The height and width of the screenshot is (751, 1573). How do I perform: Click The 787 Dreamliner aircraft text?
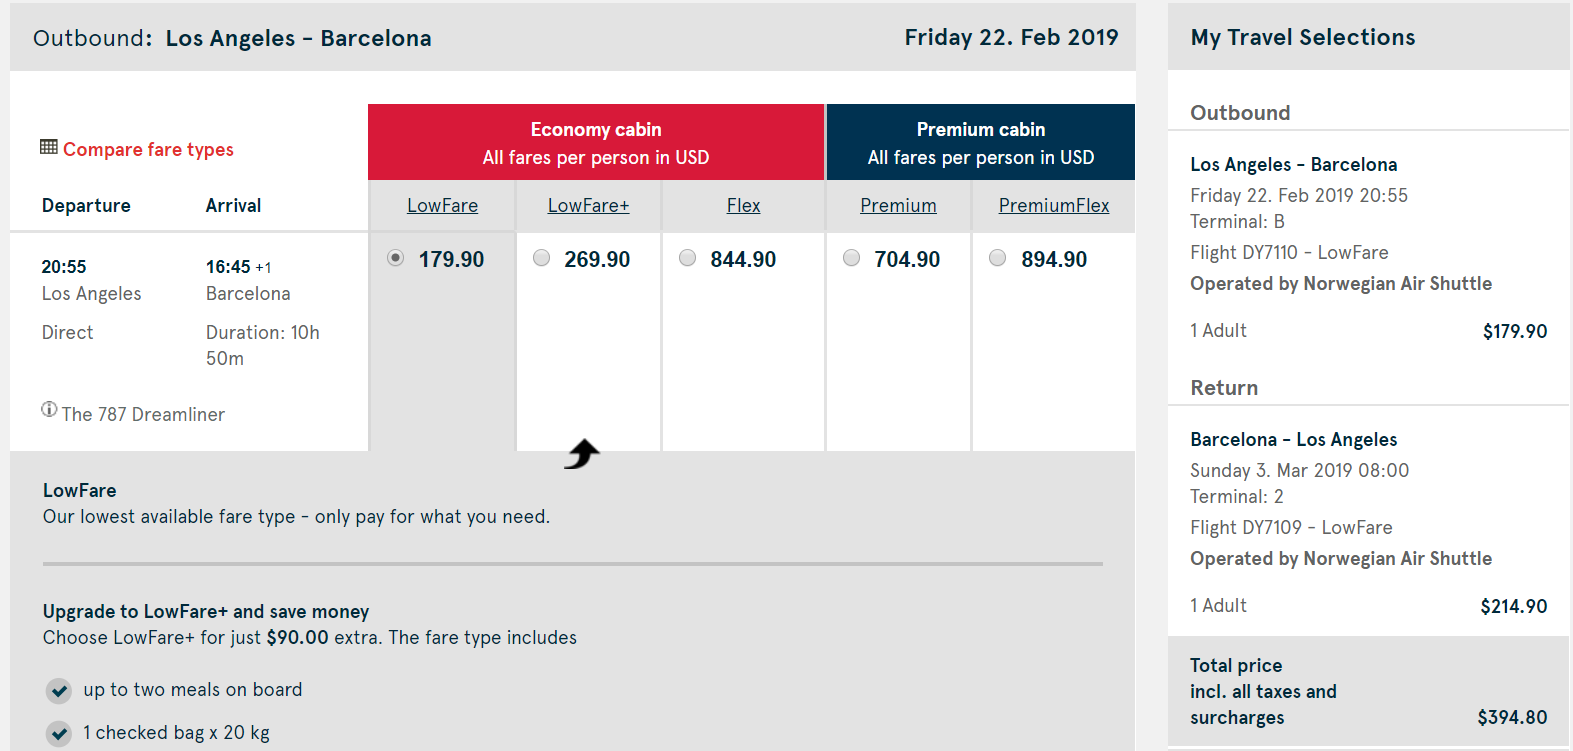[x=143, y=414]
